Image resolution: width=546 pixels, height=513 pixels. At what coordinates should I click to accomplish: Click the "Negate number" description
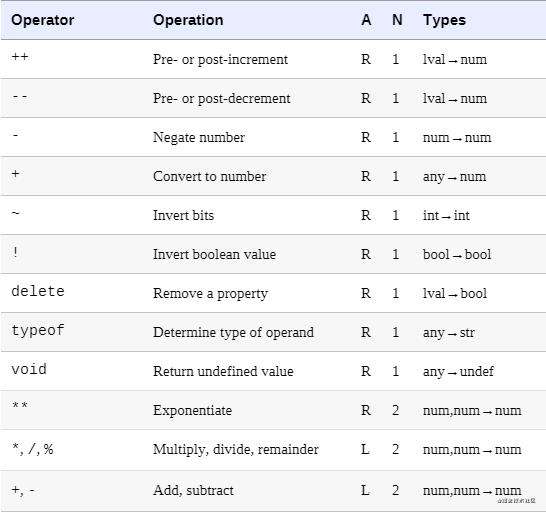(199, 137)
